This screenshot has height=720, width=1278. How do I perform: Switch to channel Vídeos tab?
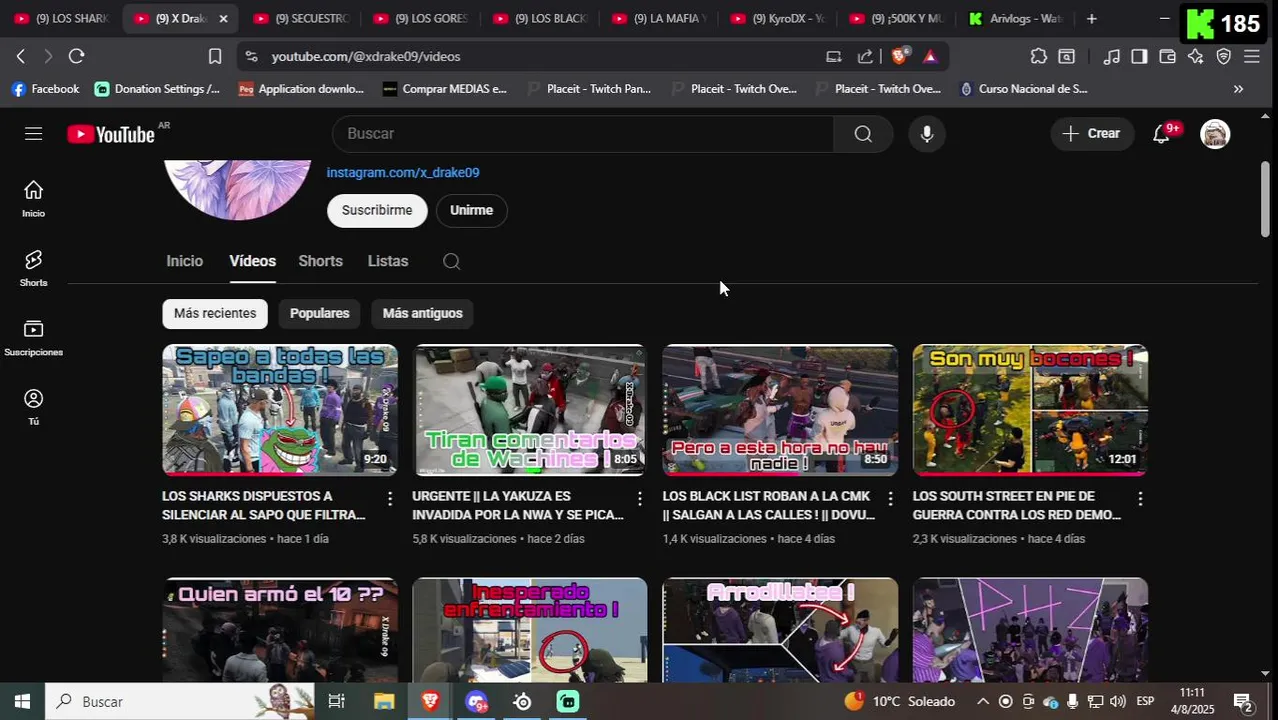253,261
